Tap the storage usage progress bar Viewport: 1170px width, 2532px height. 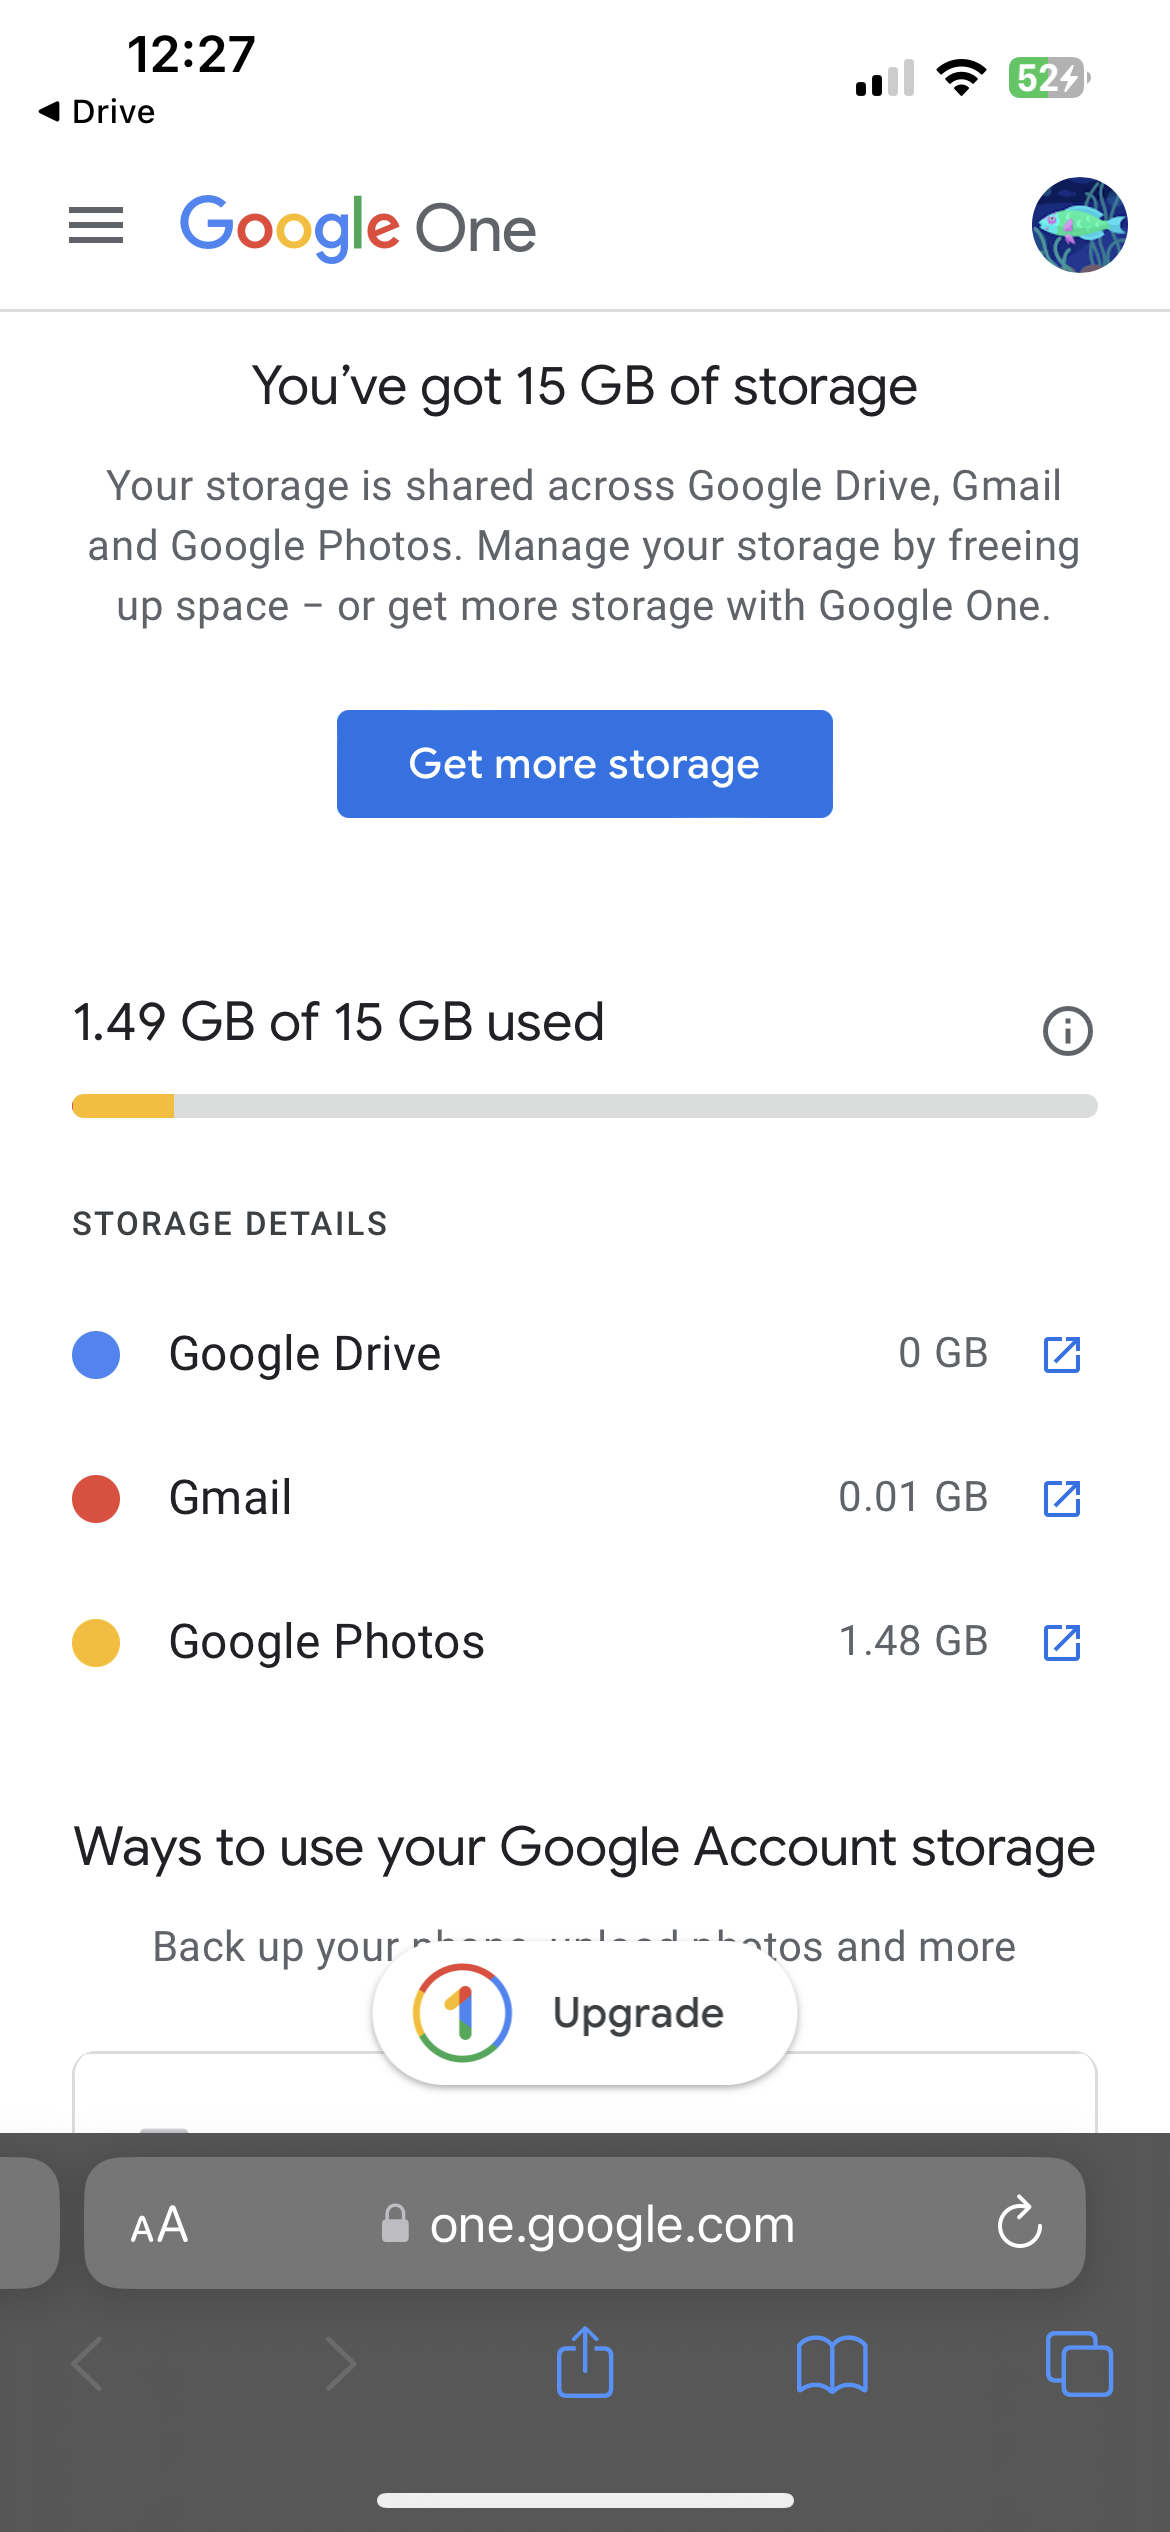pyautogui.click(x=585, y=1106)
